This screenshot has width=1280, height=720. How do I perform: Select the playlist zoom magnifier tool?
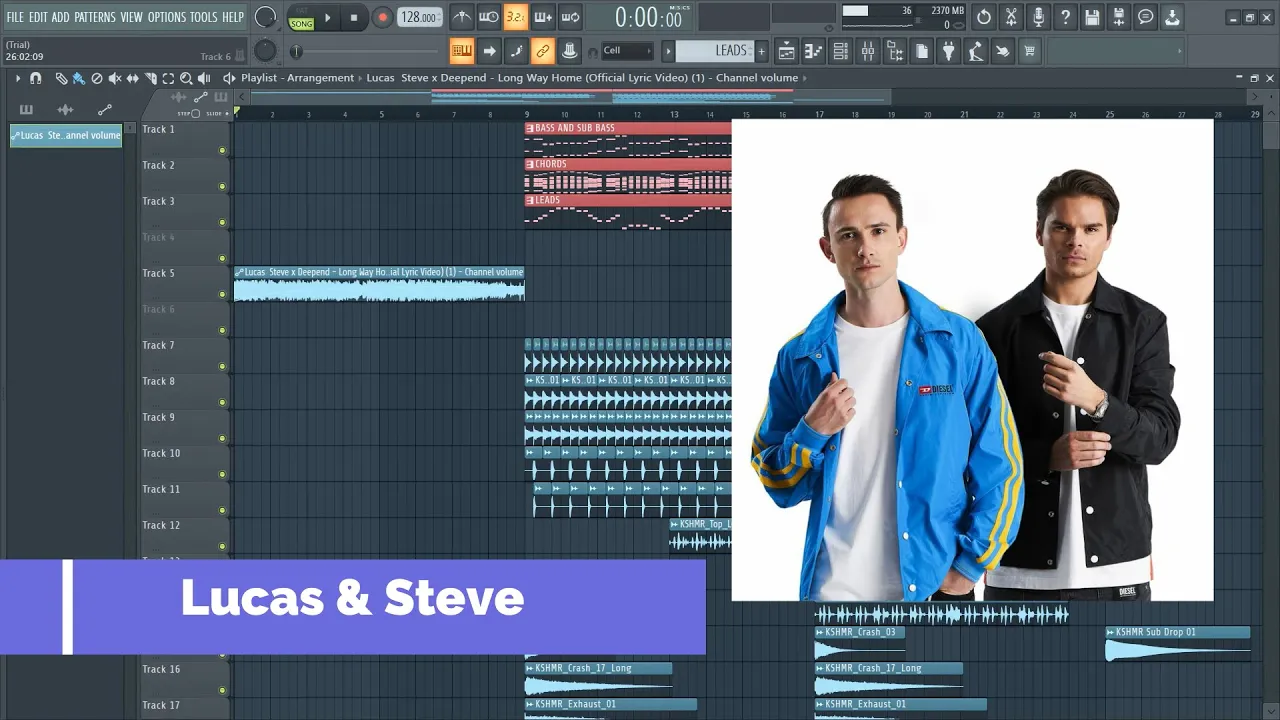(187, 78)
